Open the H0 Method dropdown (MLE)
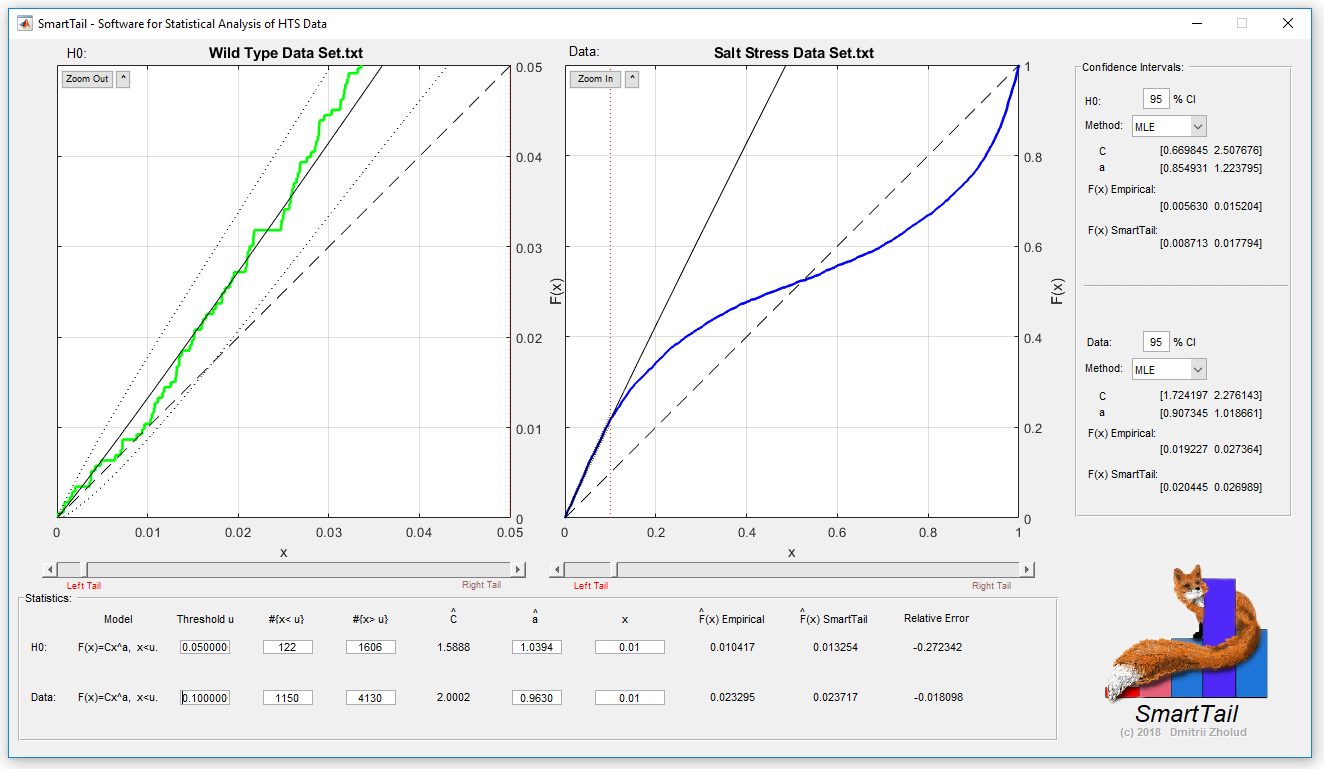The width and height of the screenshot is (1324, 769). coord(1169,126)
